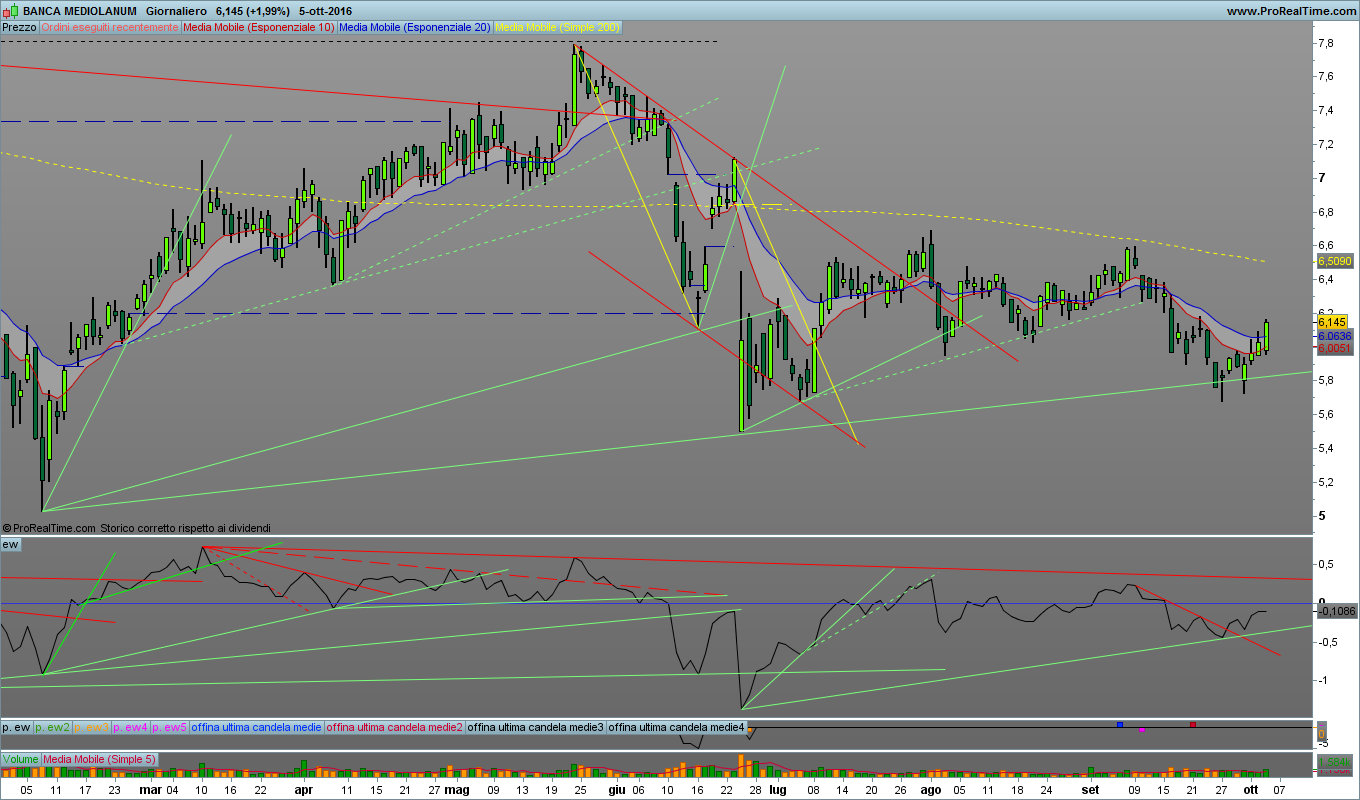Click the 5-ott-2016 date in title
The height and width of the screenshot is (800, 1360).
325,11
